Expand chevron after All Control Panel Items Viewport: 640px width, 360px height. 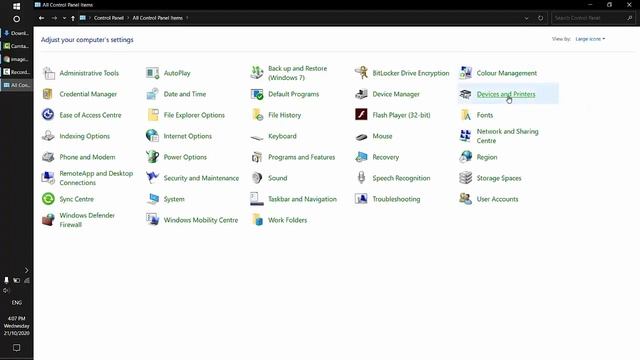[x=187, y=18]
